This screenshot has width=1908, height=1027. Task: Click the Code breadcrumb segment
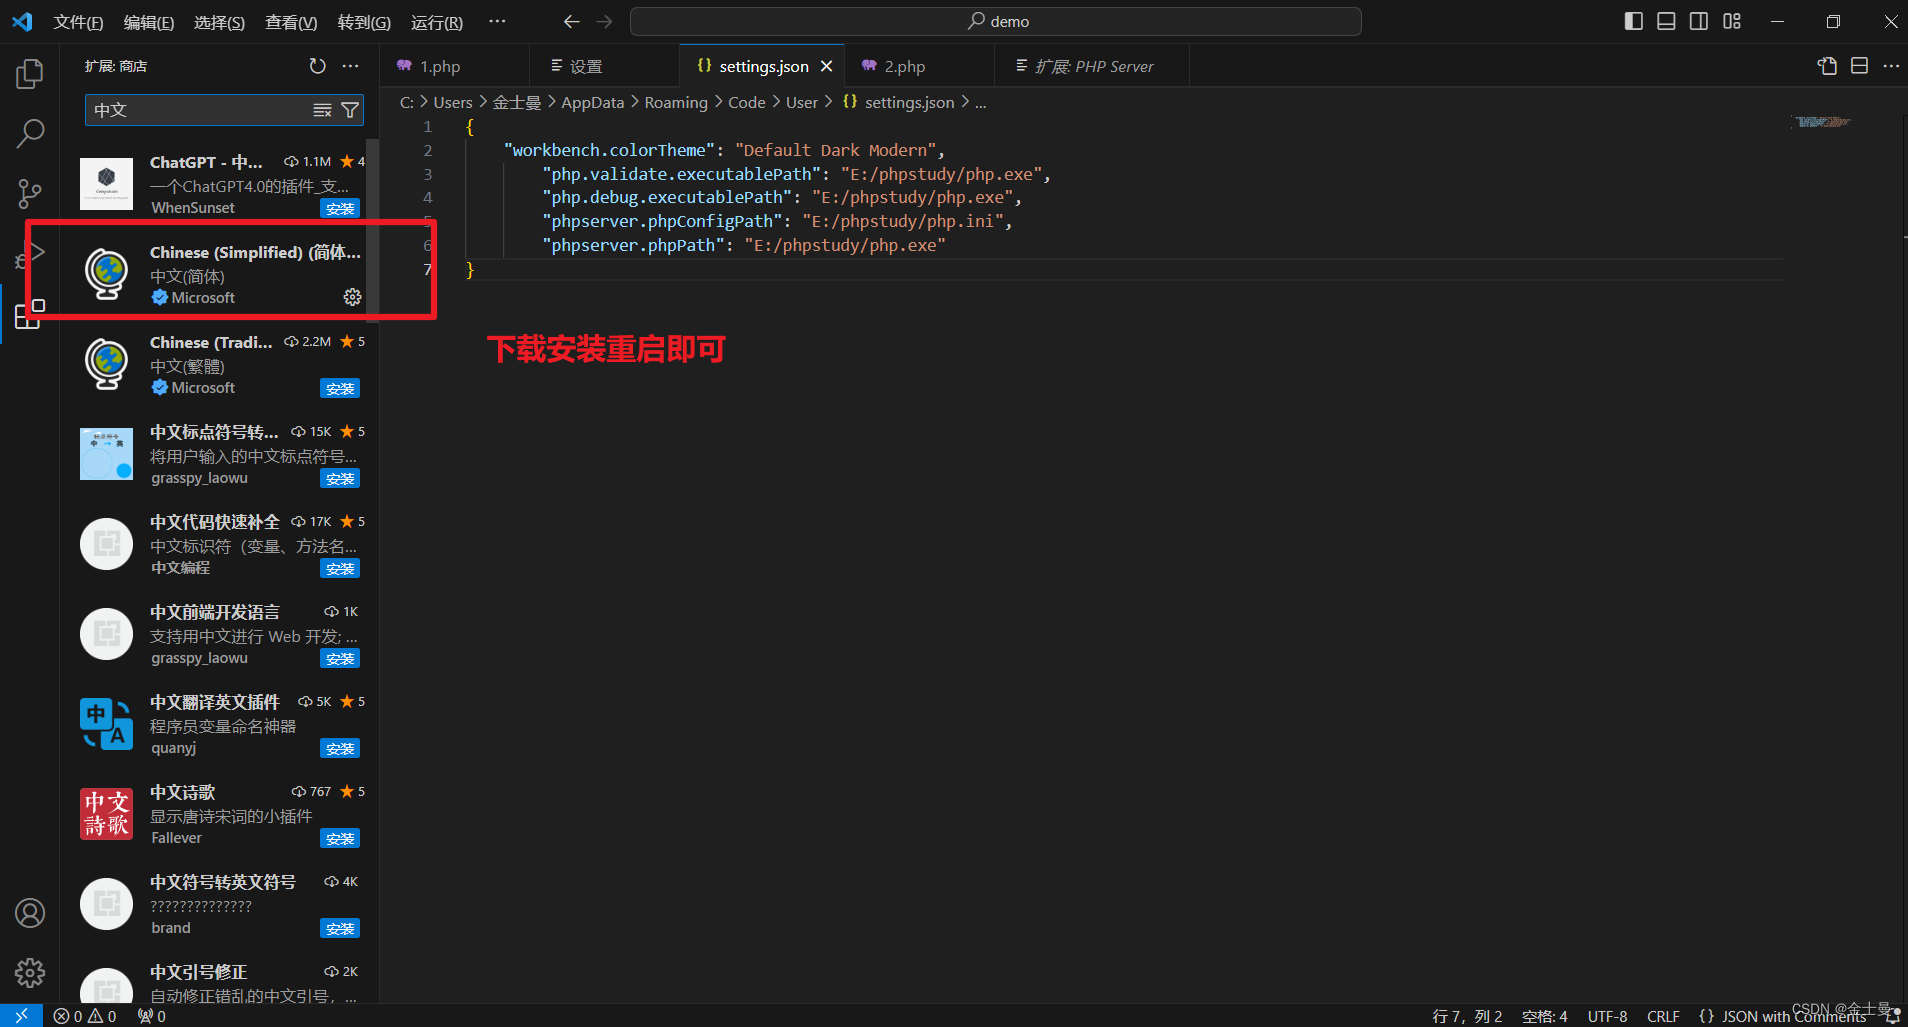pos(747,102)
